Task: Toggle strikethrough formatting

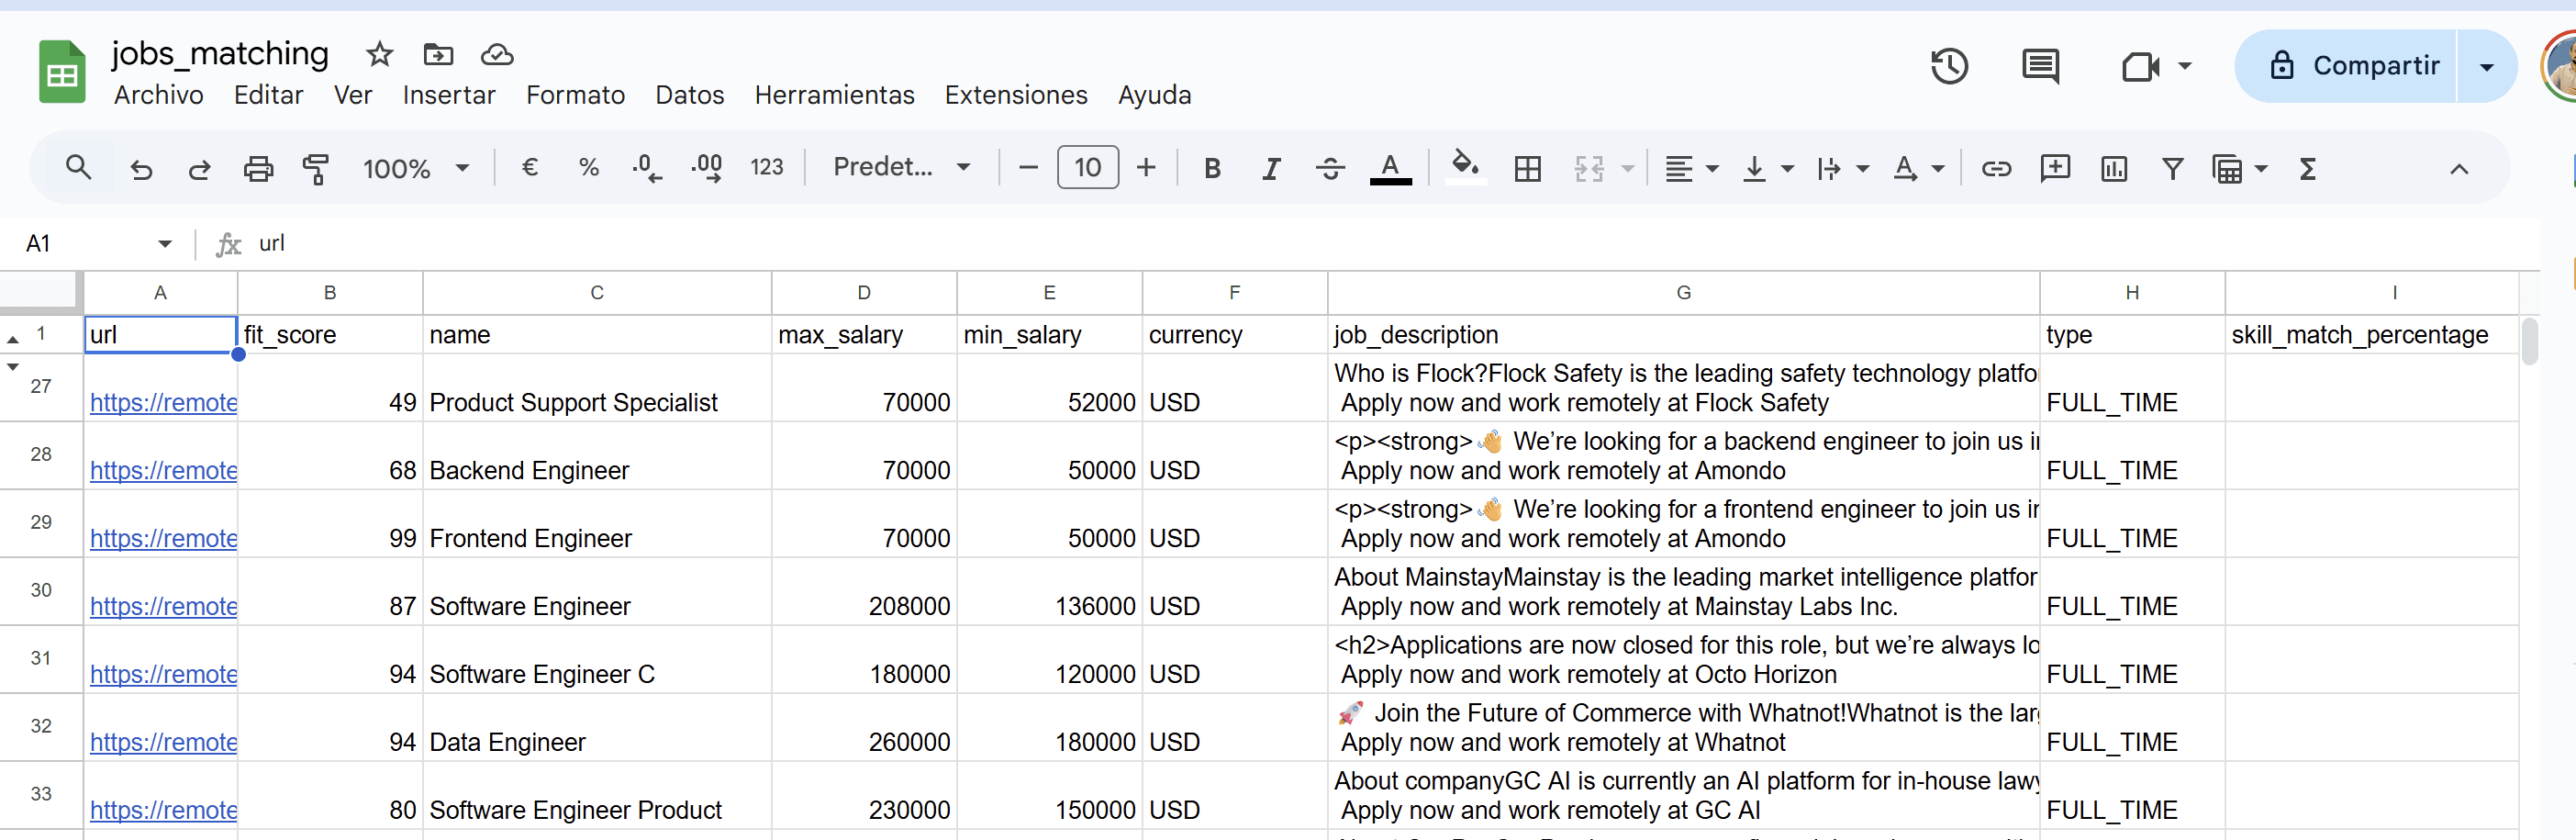Action: (1329, 168)
